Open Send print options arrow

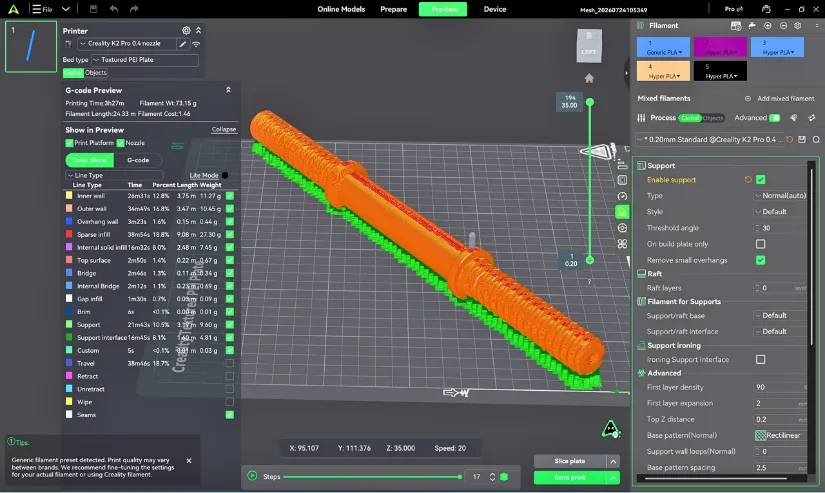click(x=613, y=478)
